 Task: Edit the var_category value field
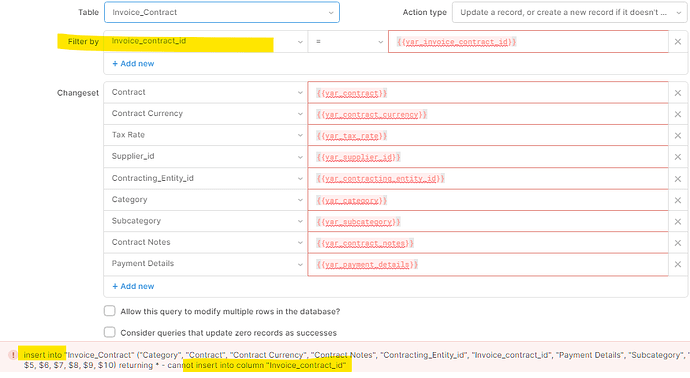488,200
